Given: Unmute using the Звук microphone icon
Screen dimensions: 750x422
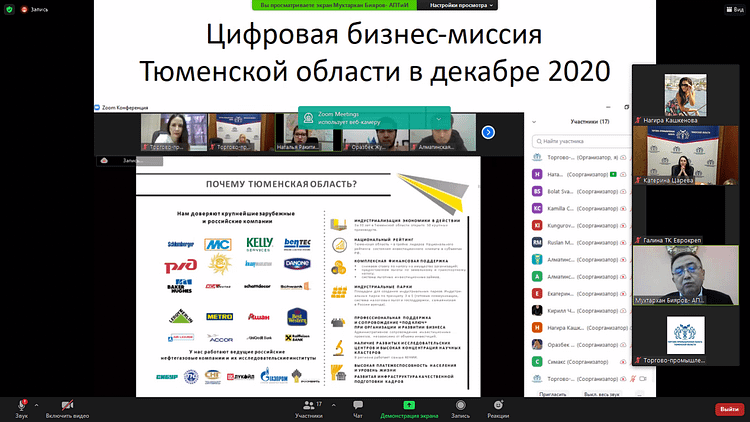Looking at the screenshot, I should 22,405.
